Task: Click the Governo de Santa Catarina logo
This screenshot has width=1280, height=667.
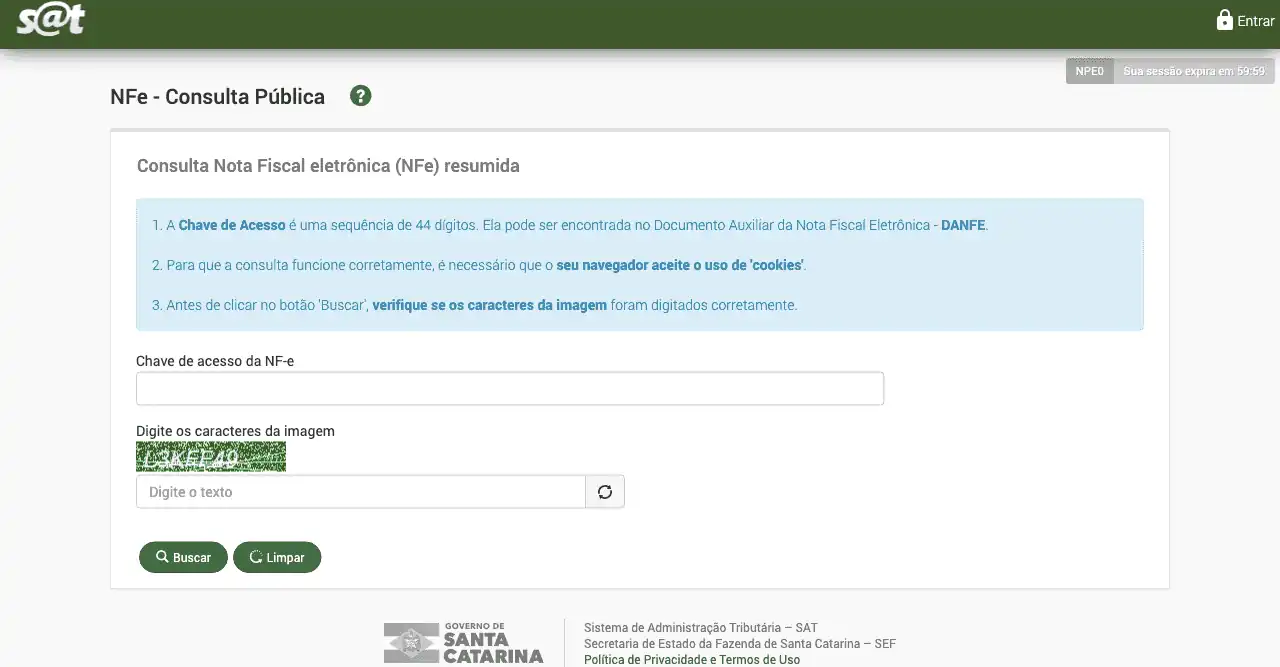Action: 463,642
